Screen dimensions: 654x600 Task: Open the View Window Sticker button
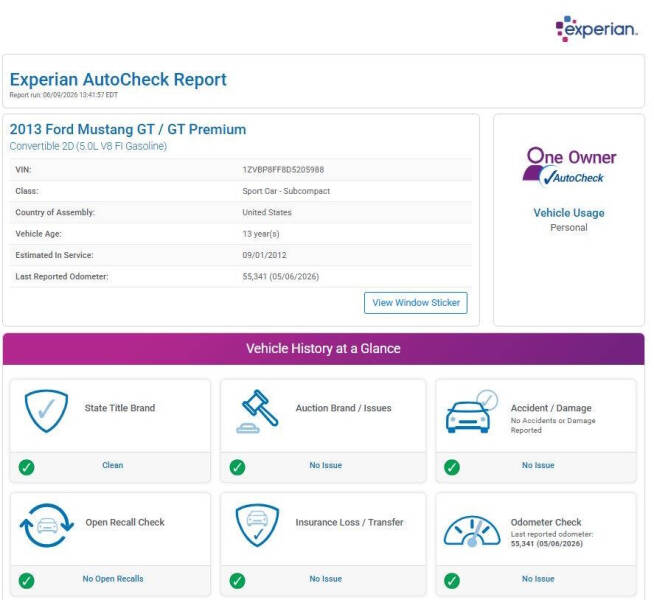click(416, 303)
